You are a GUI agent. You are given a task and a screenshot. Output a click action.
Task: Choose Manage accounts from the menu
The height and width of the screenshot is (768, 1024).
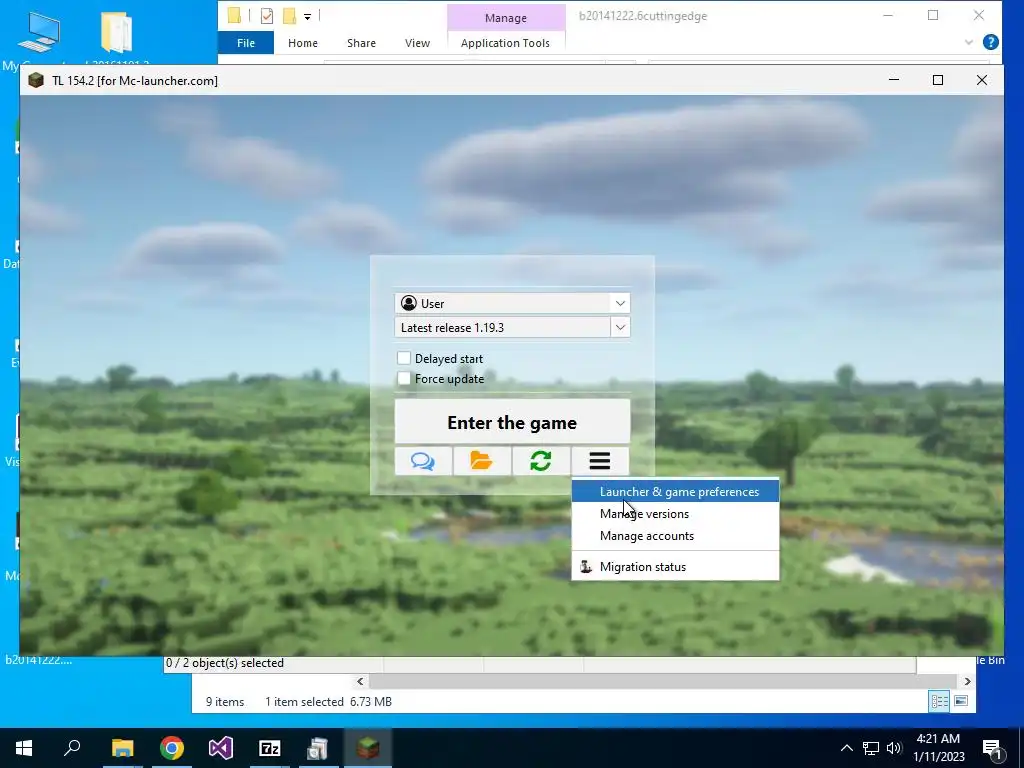675,536
